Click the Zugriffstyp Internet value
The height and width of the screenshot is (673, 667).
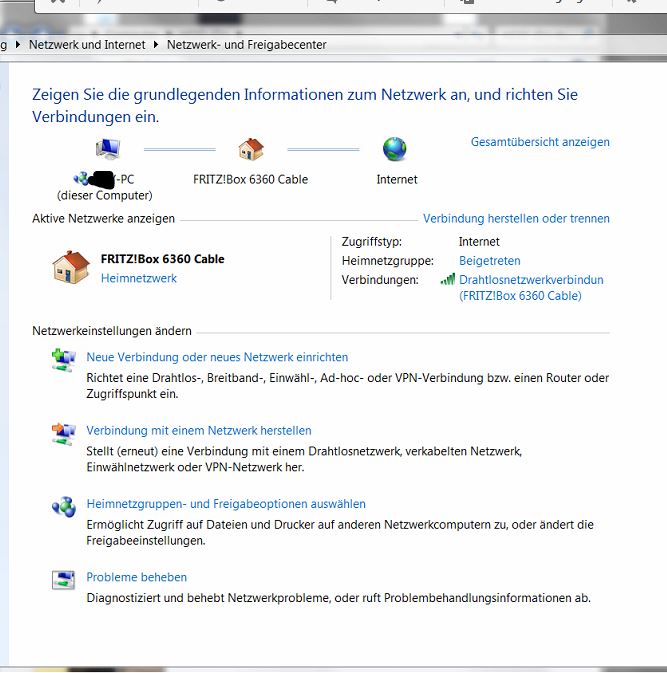(x=479, y=242)
